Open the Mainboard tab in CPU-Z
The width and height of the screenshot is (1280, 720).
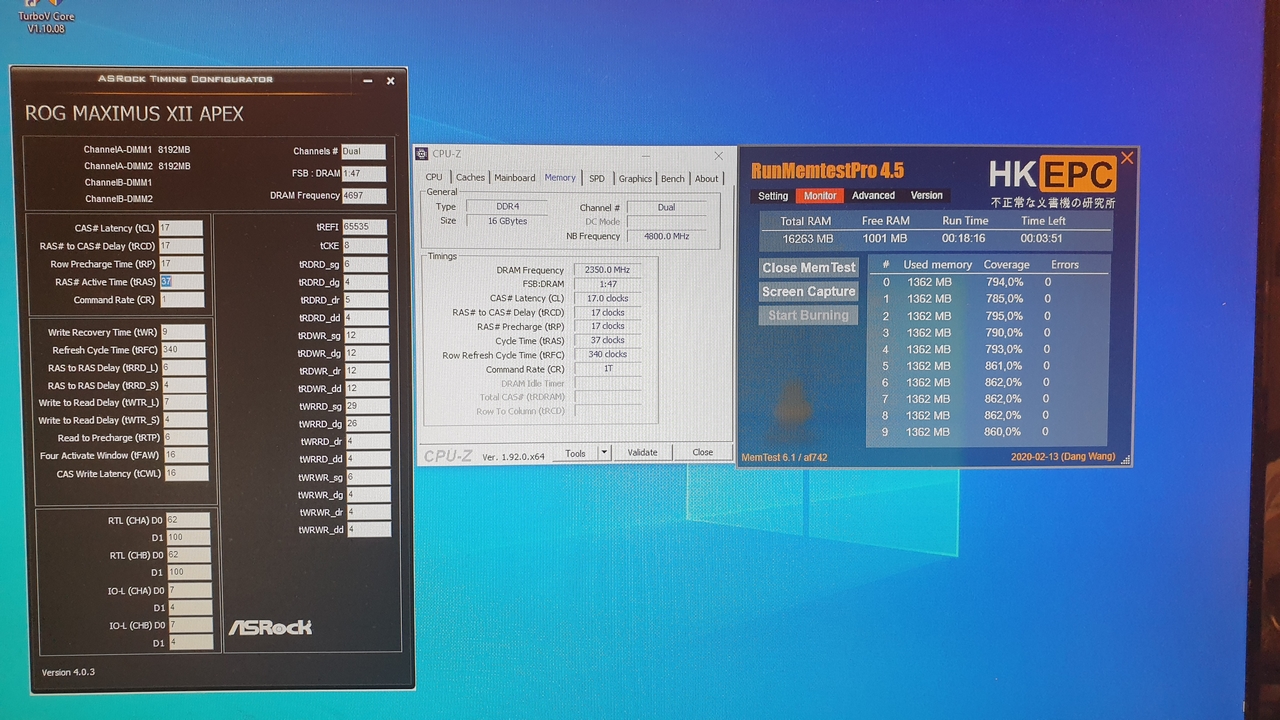coord(515,178)
